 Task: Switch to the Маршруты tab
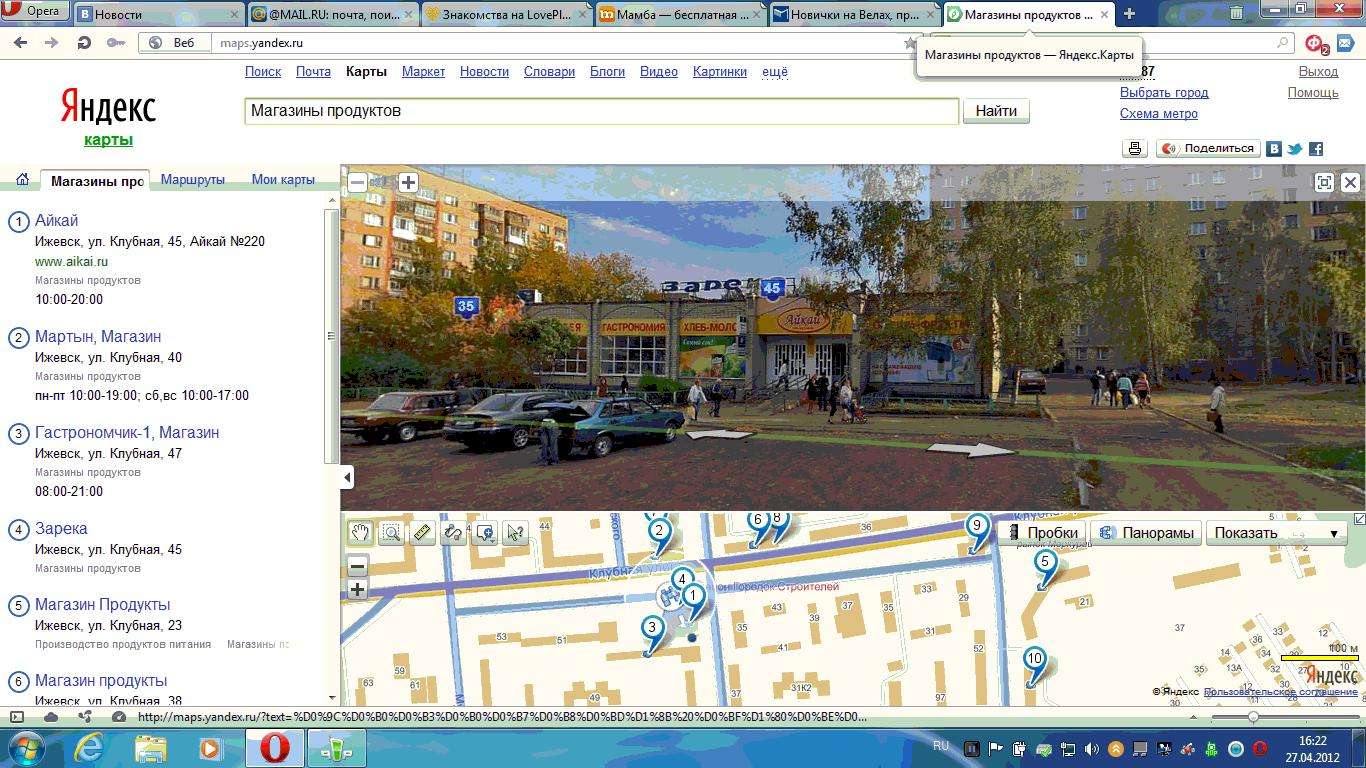click(193, 180)
